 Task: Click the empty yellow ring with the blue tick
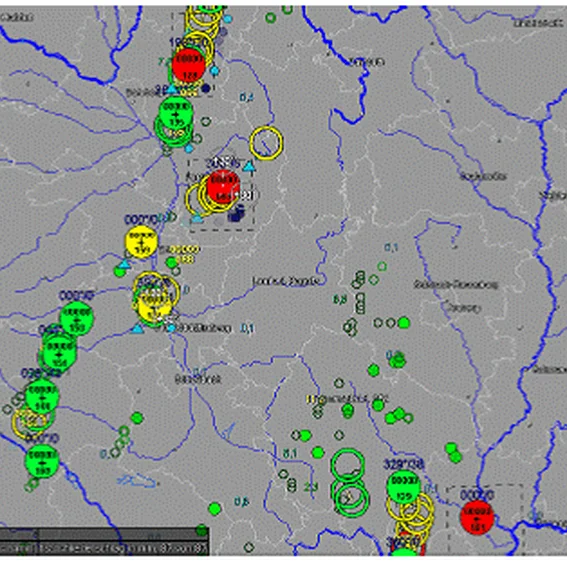[x=267, y=143]
